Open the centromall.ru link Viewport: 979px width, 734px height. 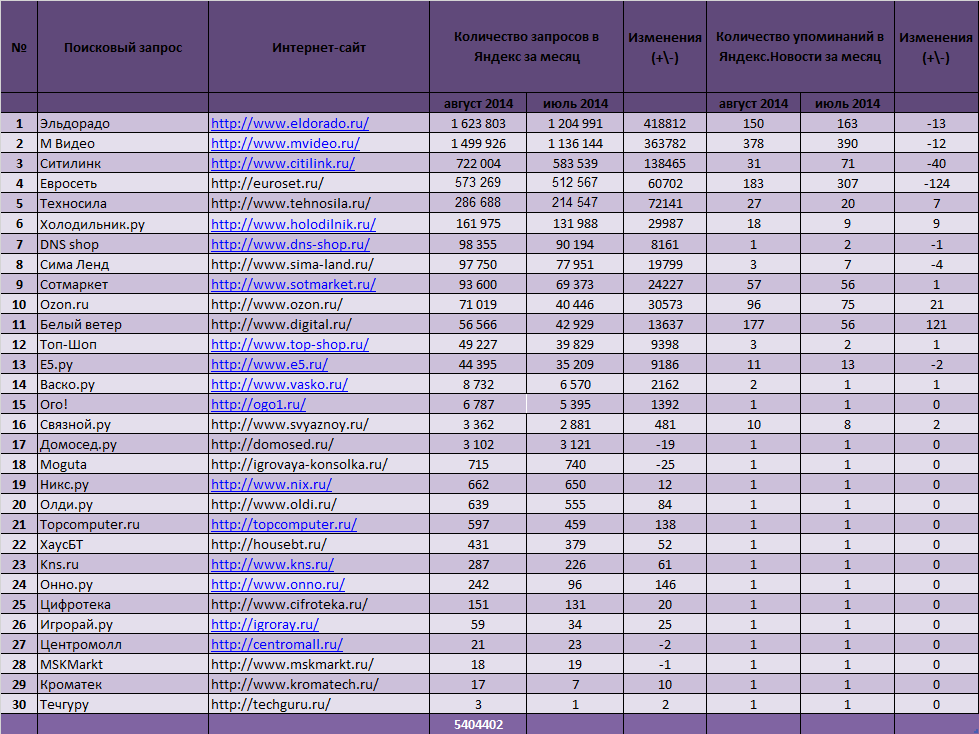pos(276,644)
